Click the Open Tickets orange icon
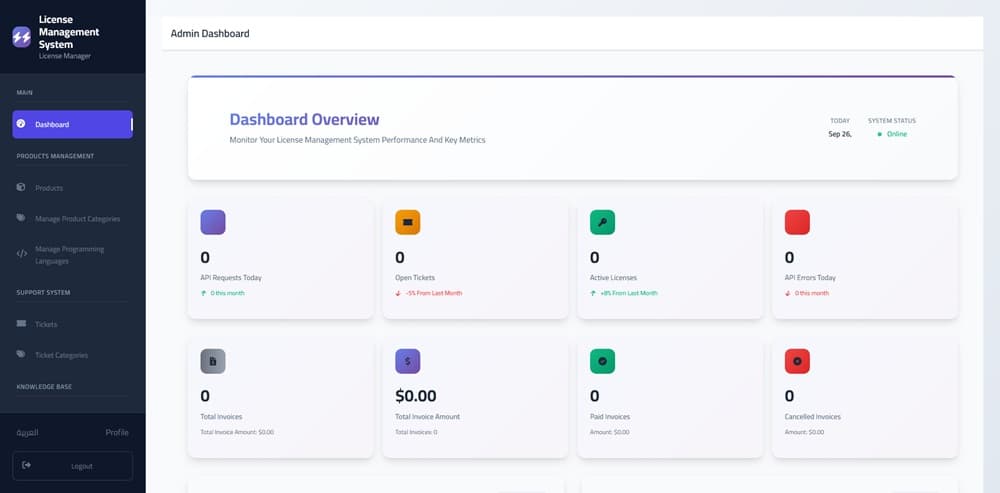 click(407, 222)
